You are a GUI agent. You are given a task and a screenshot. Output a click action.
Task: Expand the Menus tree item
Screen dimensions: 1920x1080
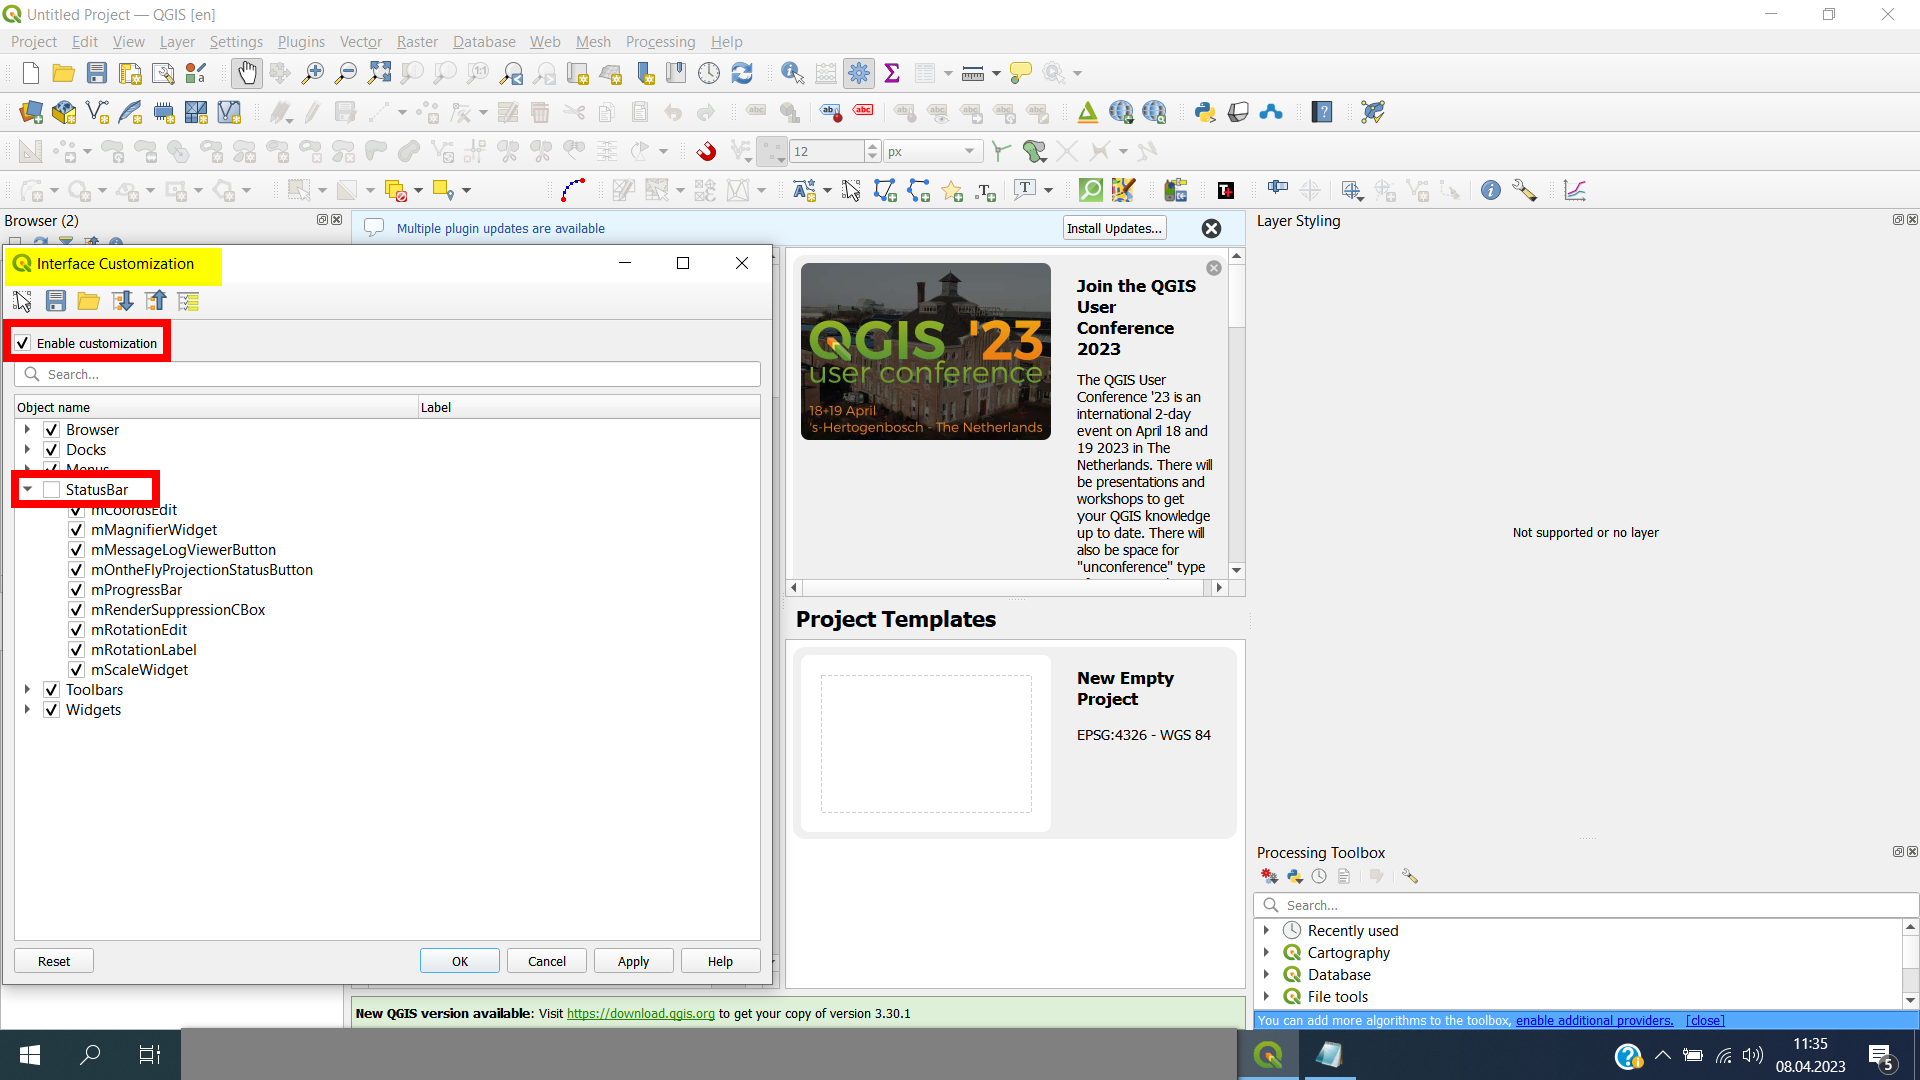pyautogui.click(x=26, y=469)
